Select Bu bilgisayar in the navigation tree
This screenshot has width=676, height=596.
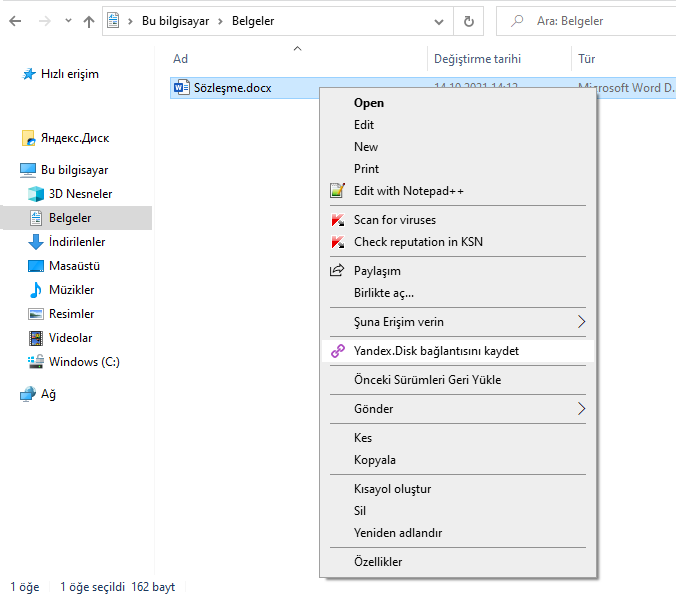tap(74, 170)
